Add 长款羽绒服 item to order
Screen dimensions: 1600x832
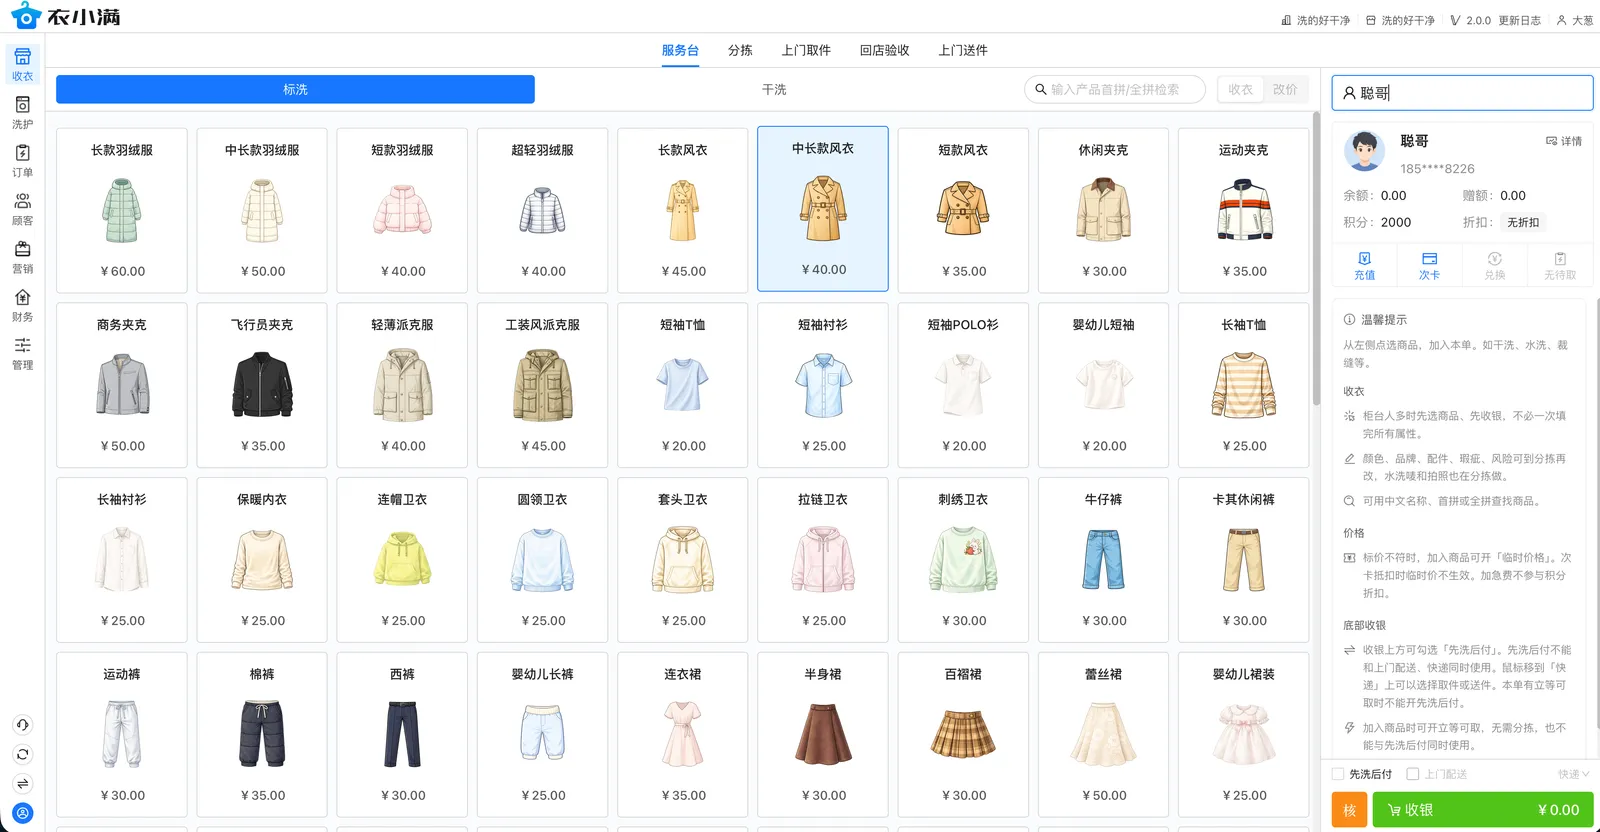(122, 210)
